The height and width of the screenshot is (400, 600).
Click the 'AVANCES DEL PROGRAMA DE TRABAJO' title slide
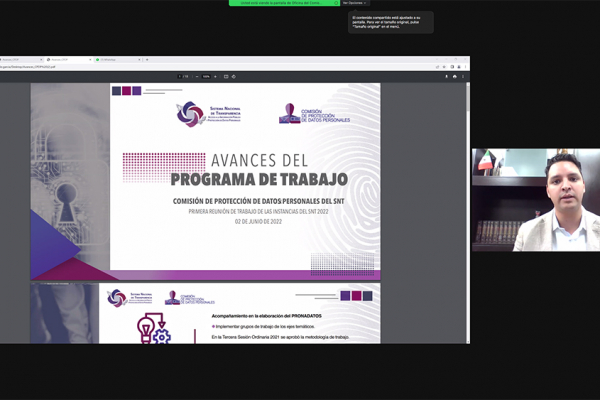click(x=205, y=181)
